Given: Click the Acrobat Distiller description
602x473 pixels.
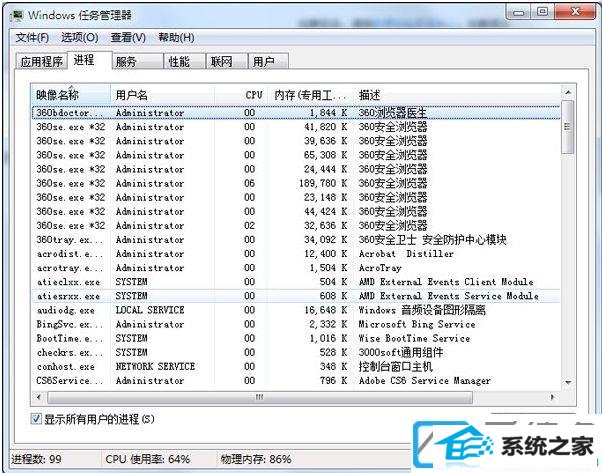Looking at the screenshot, I should pos(406,254).
